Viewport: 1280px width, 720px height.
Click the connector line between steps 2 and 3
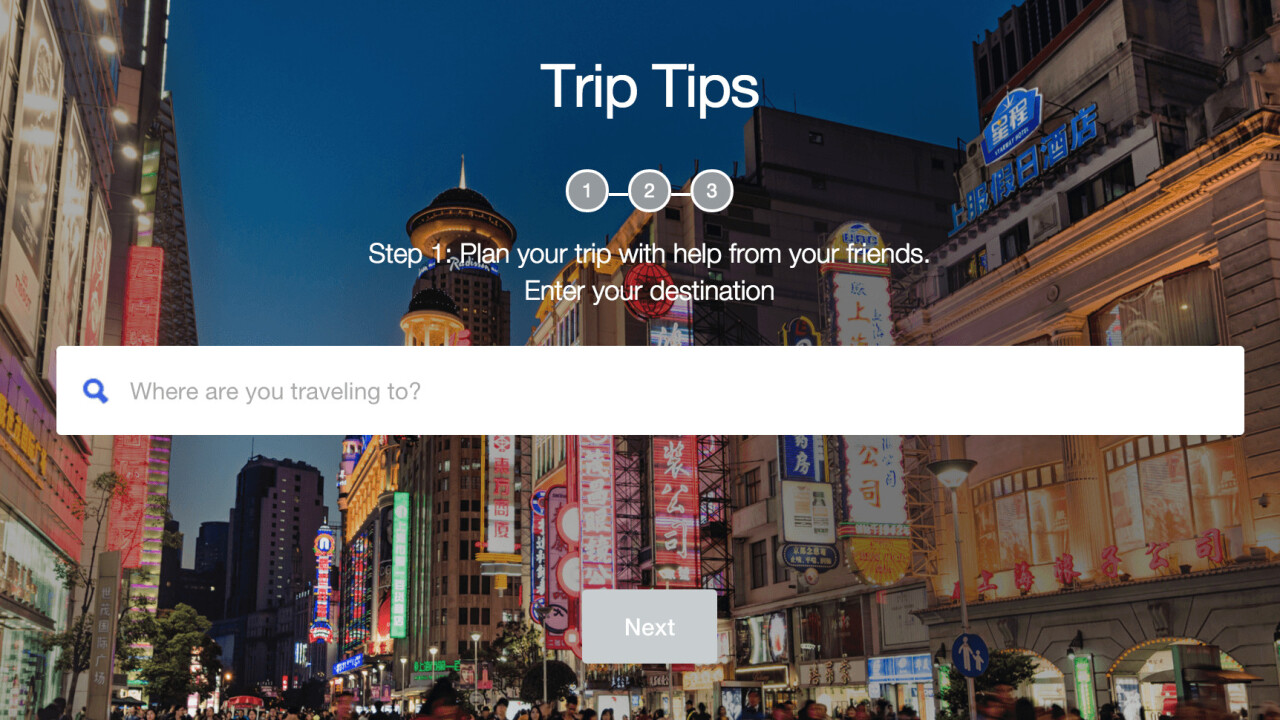click(x=680, y=191)
